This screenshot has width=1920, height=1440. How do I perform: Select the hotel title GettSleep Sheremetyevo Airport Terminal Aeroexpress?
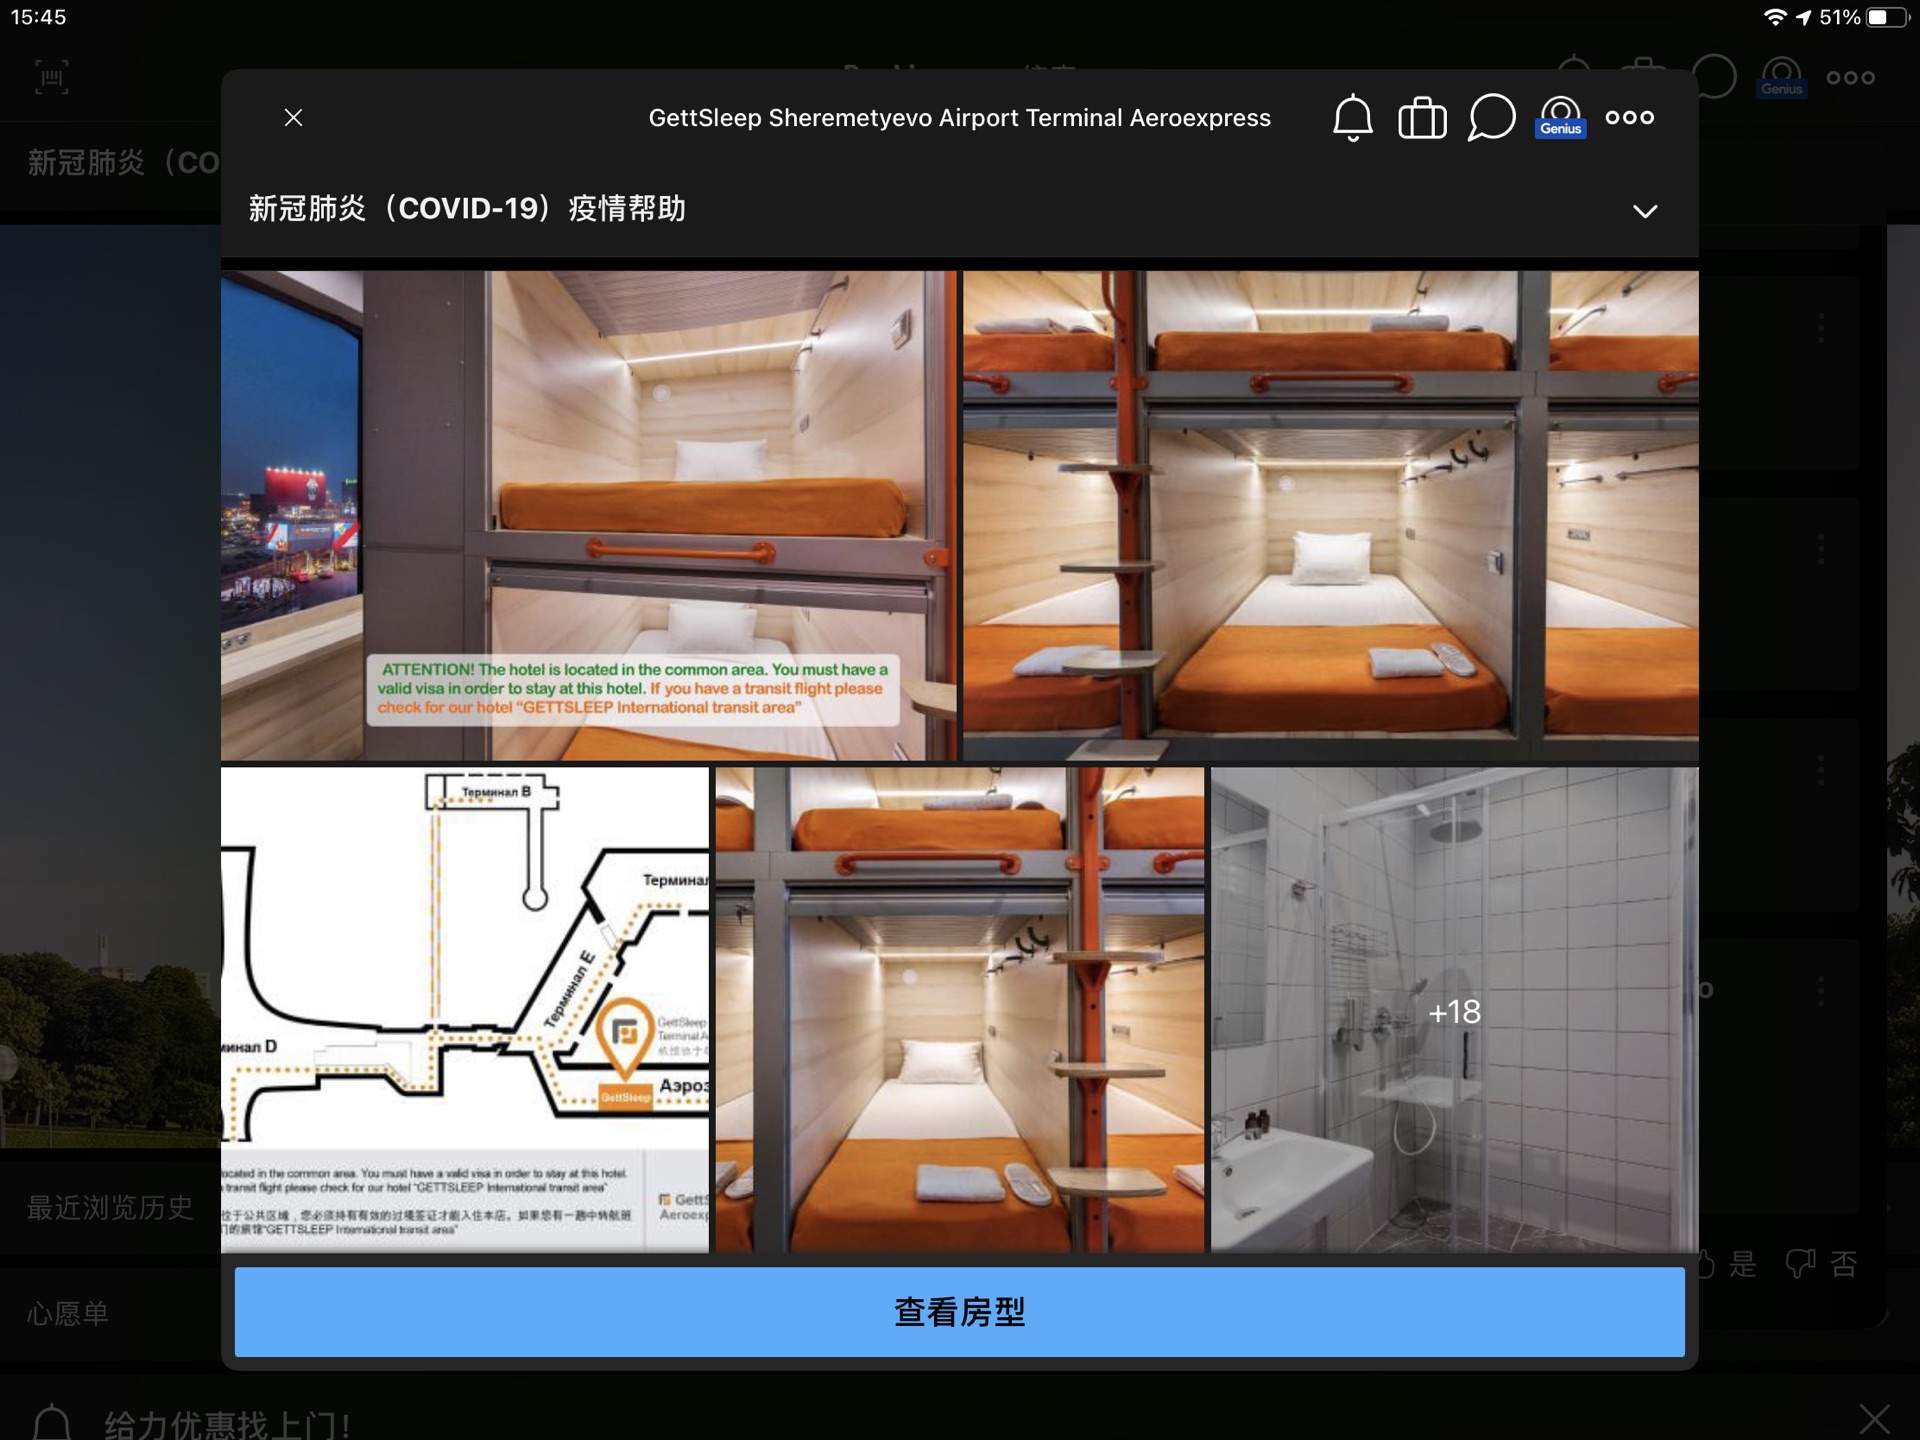960,118
